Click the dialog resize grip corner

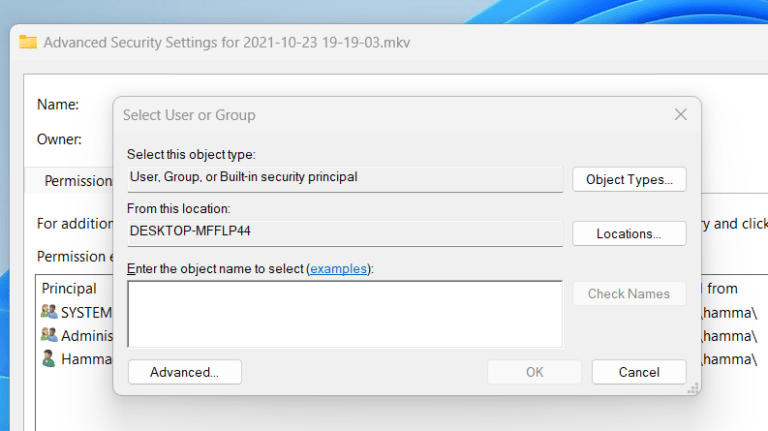point(692,389)
